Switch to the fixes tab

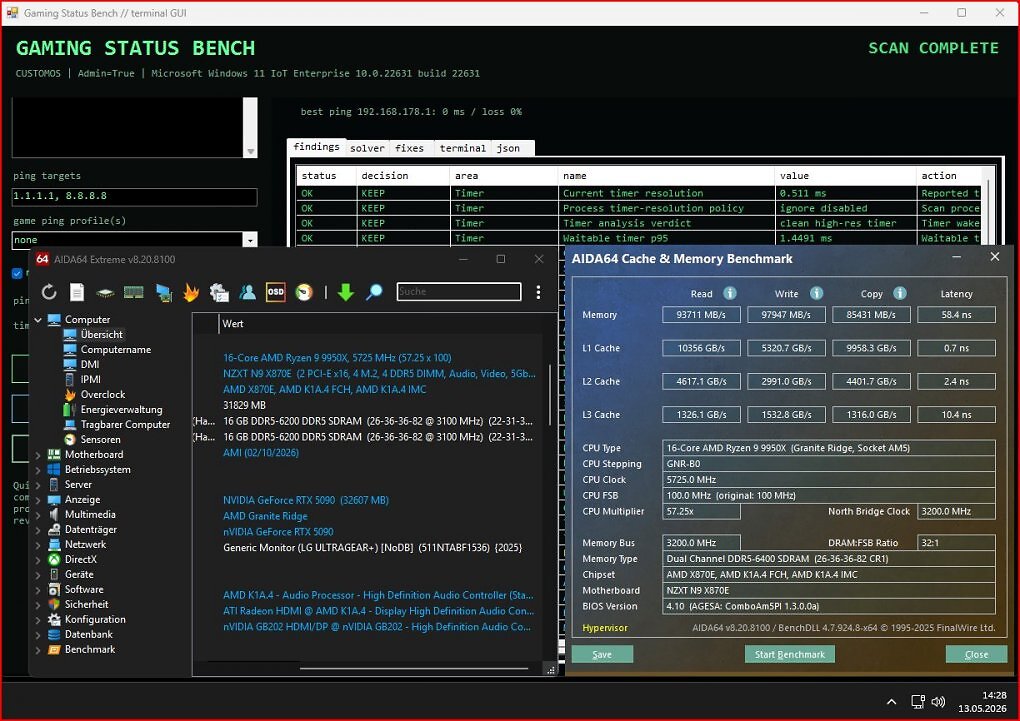point(409,148)
